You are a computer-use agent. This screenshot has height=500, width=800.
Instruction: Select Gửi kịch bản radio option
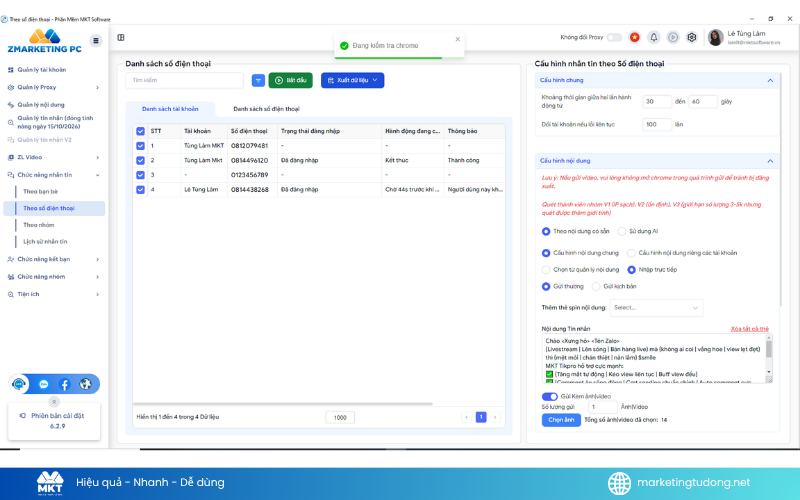[596, 286]
